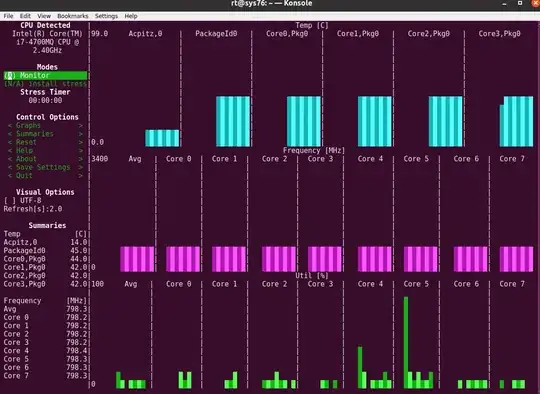Open the Summaries control option
Screen dimensions: 540x394
(x=45, y=134)
